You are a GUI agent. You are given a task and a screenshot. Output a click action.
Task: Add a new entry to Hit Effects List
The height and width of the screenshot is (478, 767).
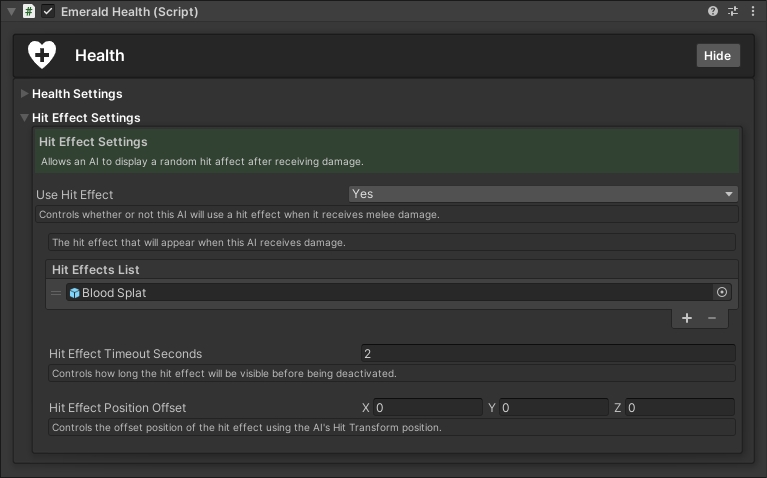click(687, 318)
